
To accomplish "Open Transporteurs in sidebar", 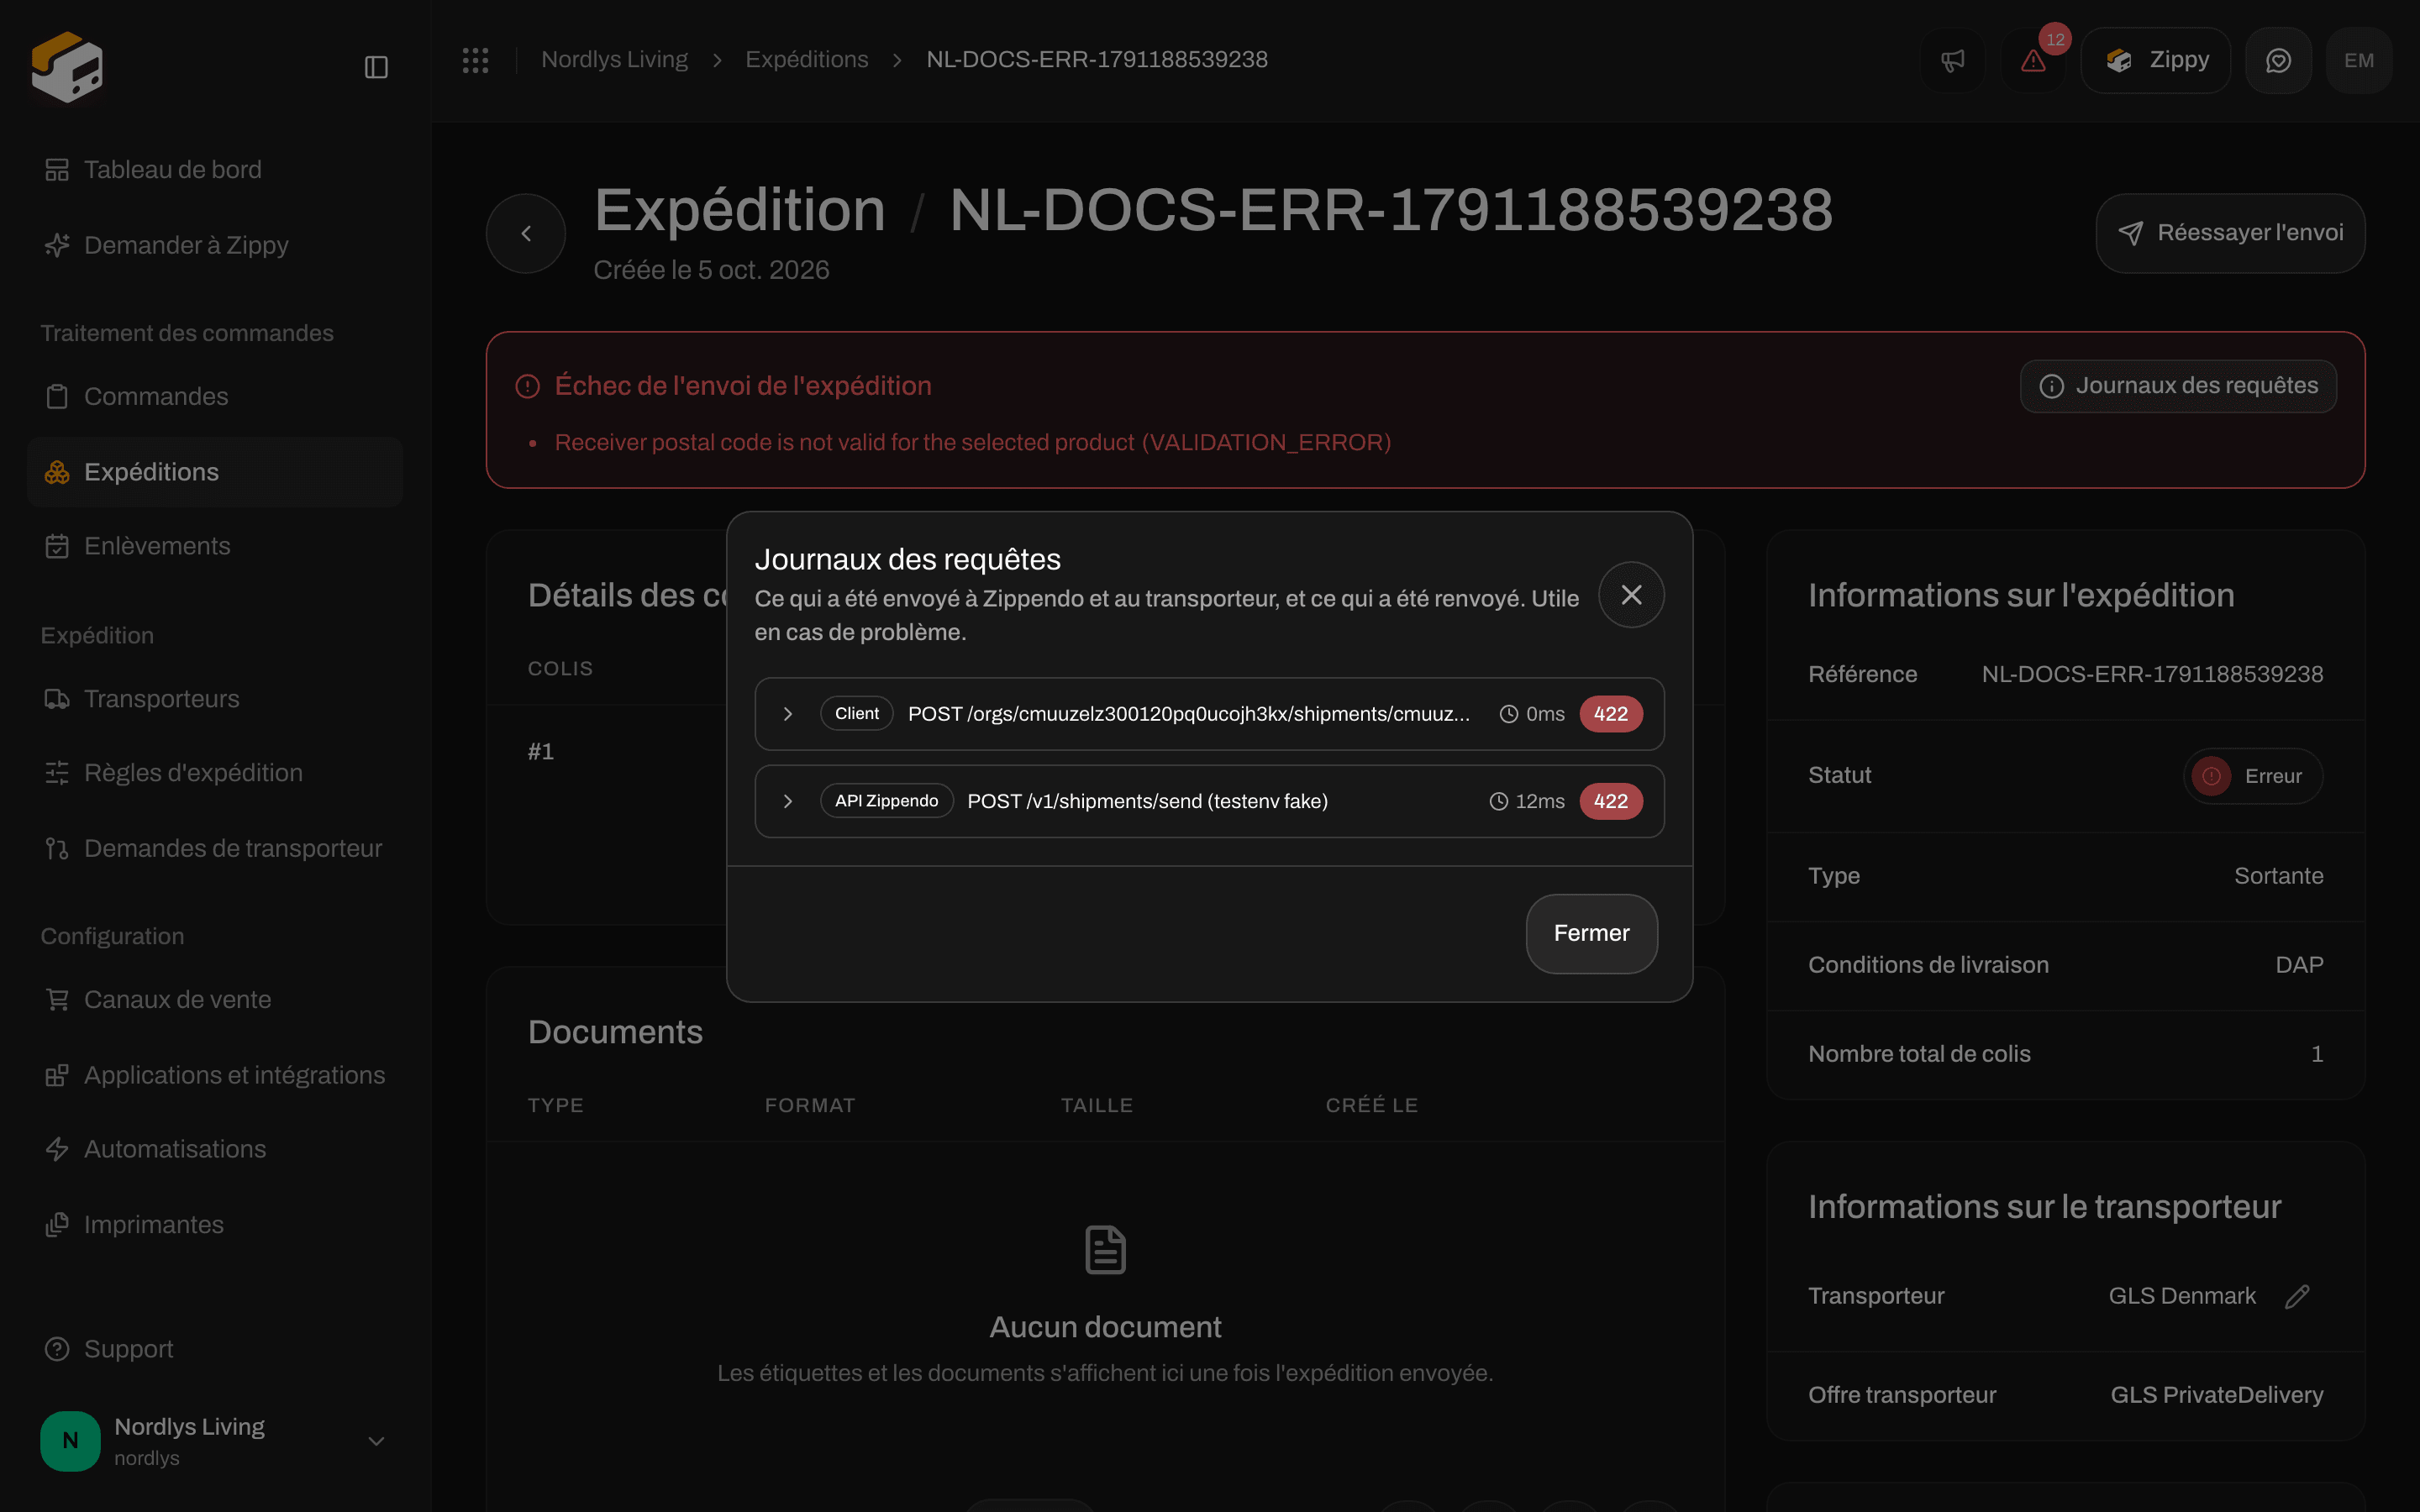I will click(214, 699).
